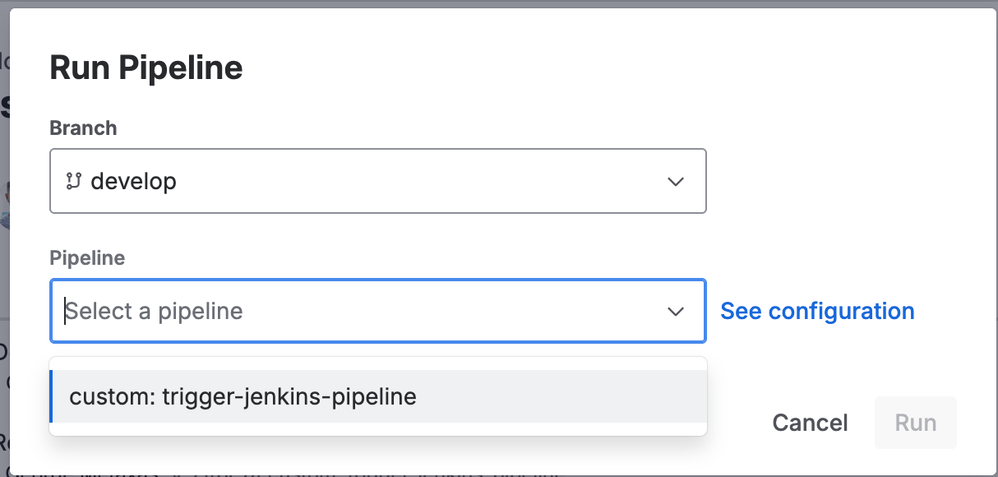Cancel the Run Pipeline dialog
The width and height of the screenshot is (998, 477).
click(810, 423)
